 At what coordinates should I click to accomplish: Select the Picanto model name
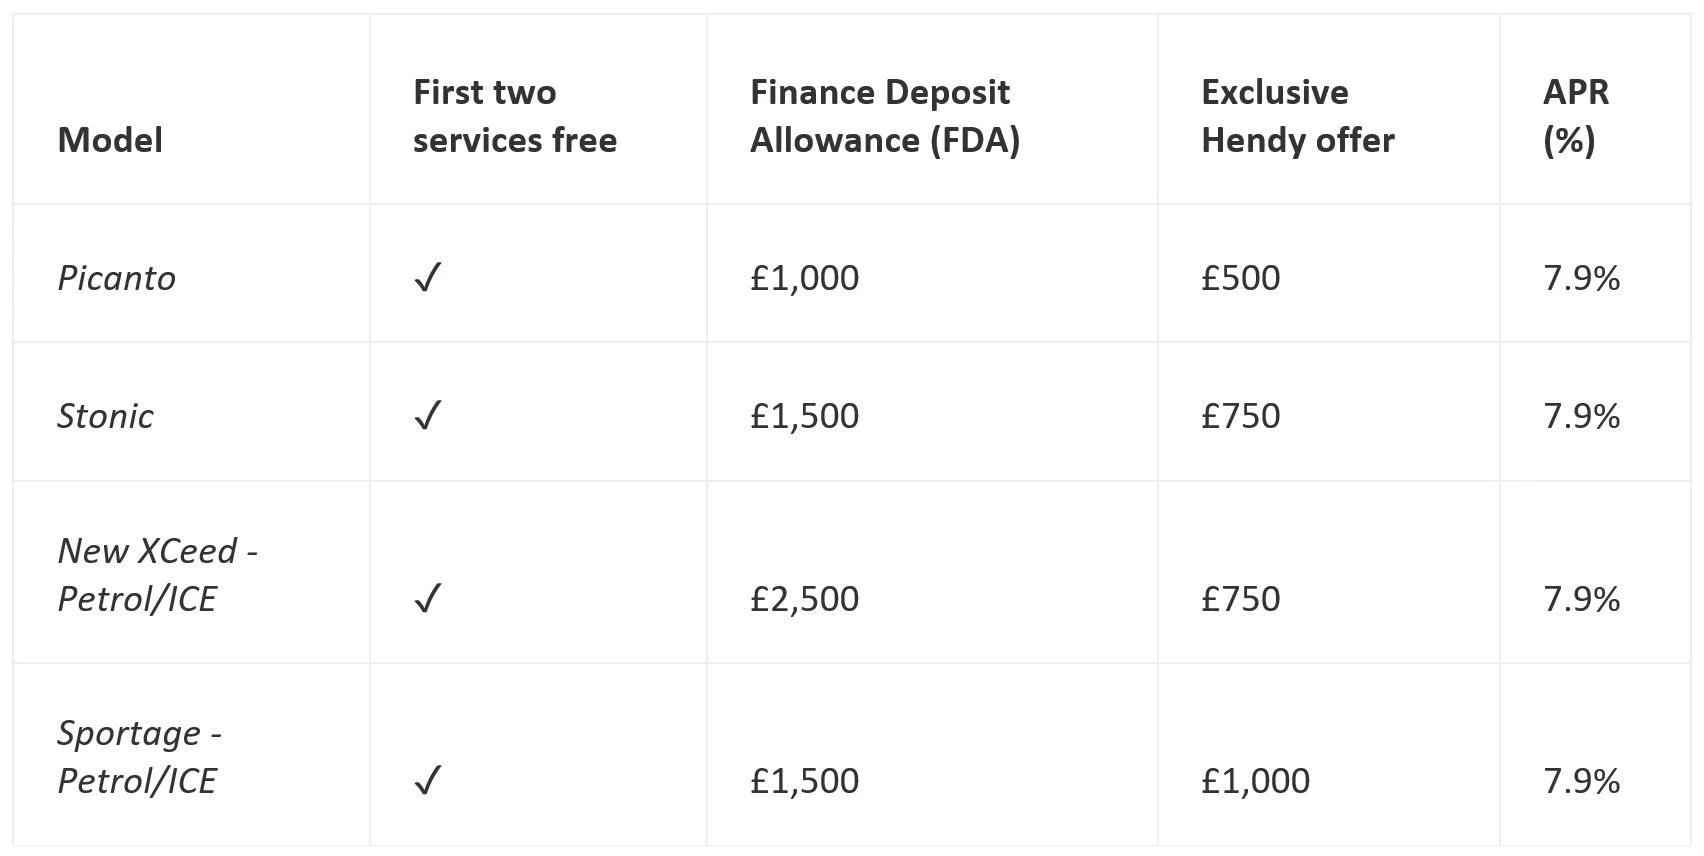tap(116, 278)
